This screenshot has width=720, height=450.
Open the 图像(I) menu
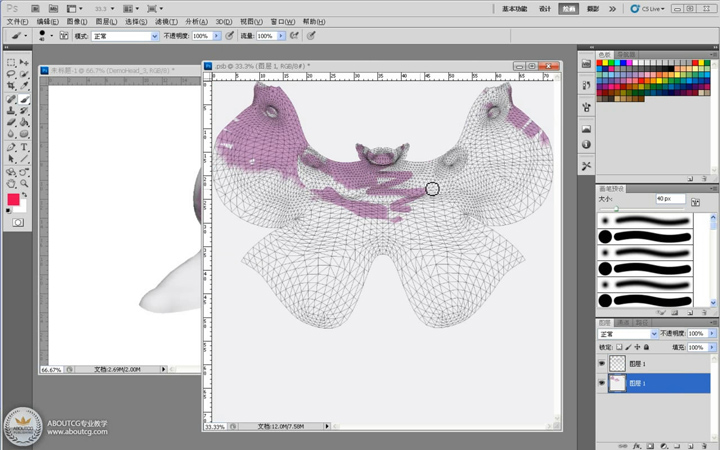[77, 22]
